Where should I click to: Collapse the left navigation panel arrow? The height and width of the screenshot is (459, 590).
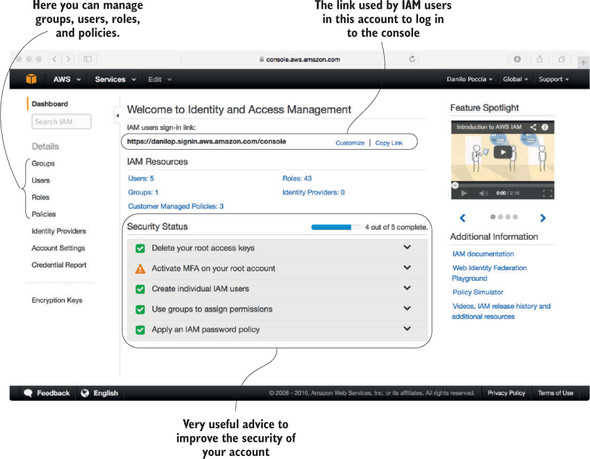[x=117, y=116]
